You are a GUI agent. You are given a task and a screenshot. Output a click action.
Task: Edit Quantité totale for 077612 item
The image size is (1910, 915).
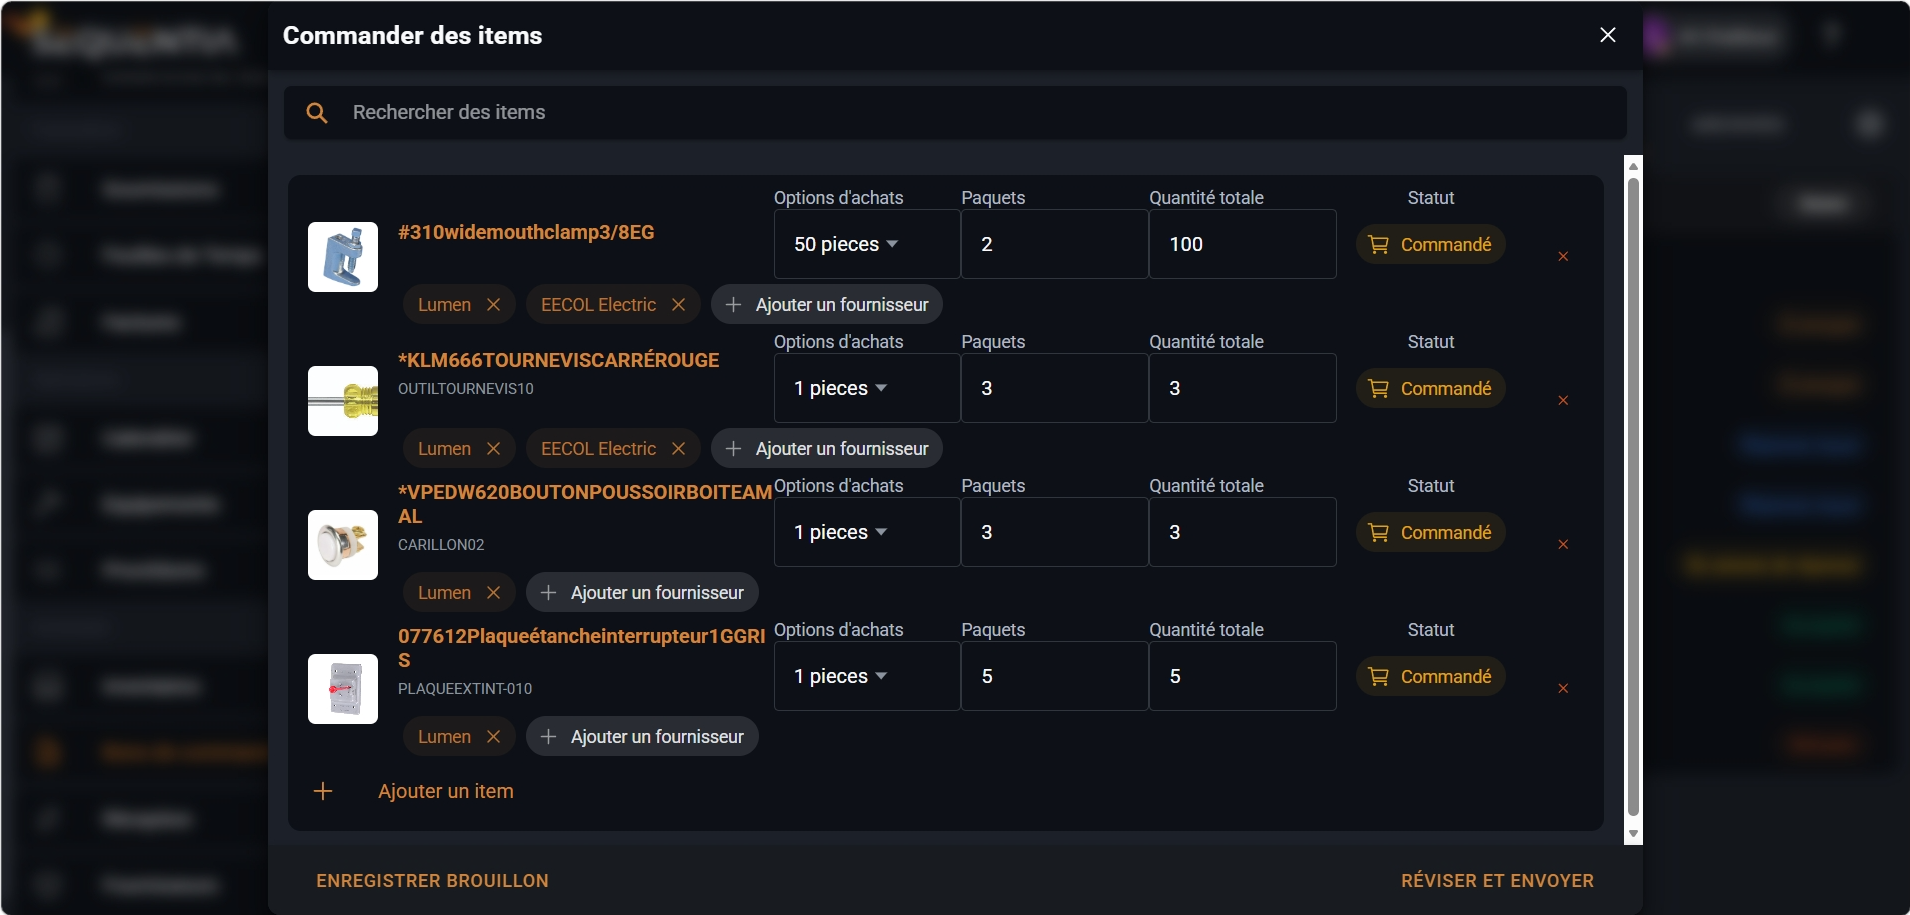(x=1243, y=676)
